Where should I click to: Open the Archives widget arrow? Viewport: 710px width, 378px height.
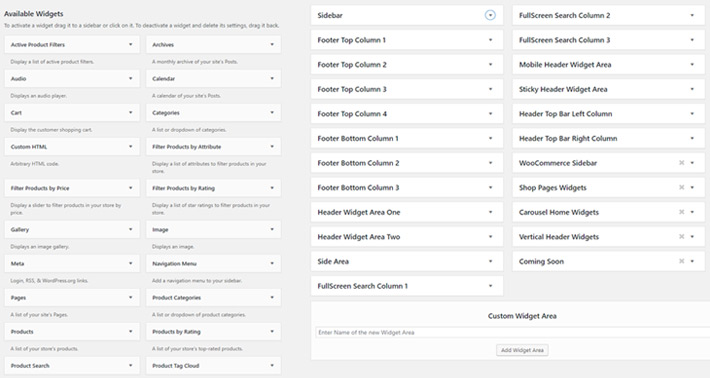click(272, 44)
